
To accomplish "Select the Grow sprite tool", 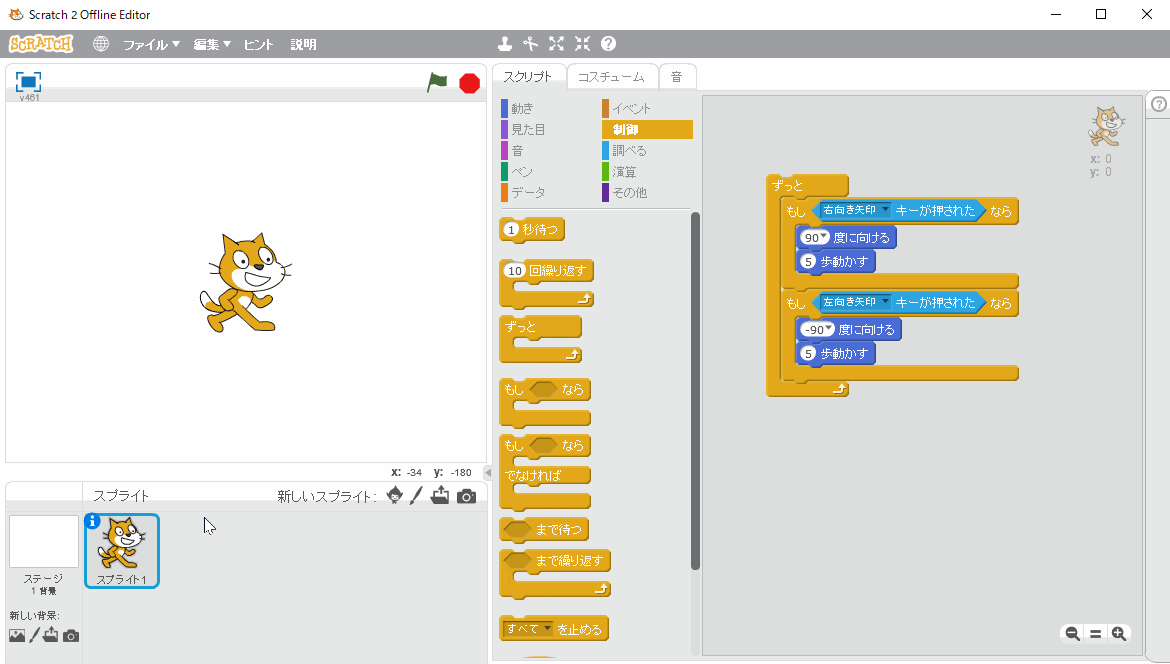I will pos(557,44).
